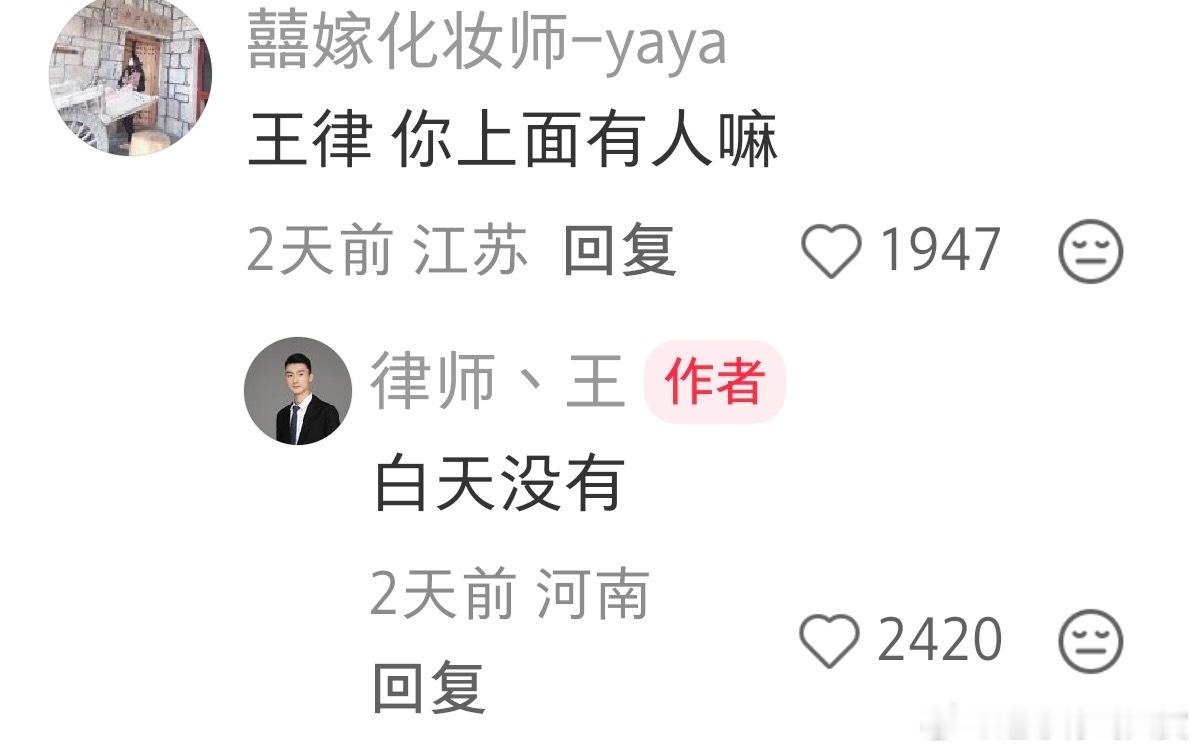Click the 回复 button under 河南
Viewport: 1200px width, 752px height.
click(429, 687)
